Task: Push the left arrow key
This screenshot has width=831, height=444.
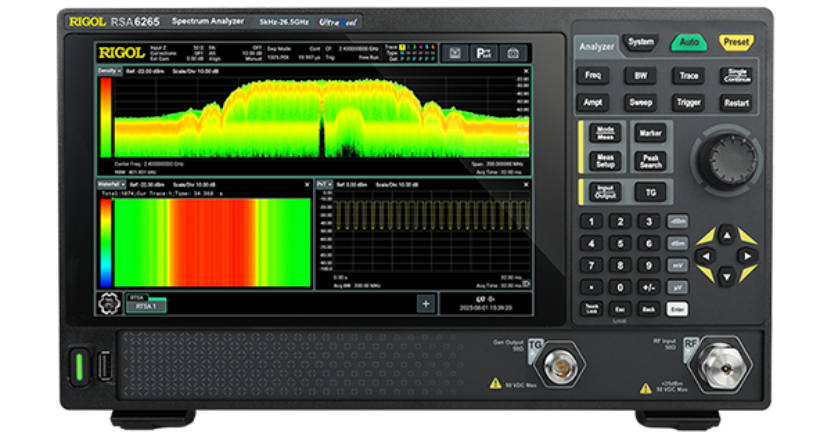Action: [705, 256]
